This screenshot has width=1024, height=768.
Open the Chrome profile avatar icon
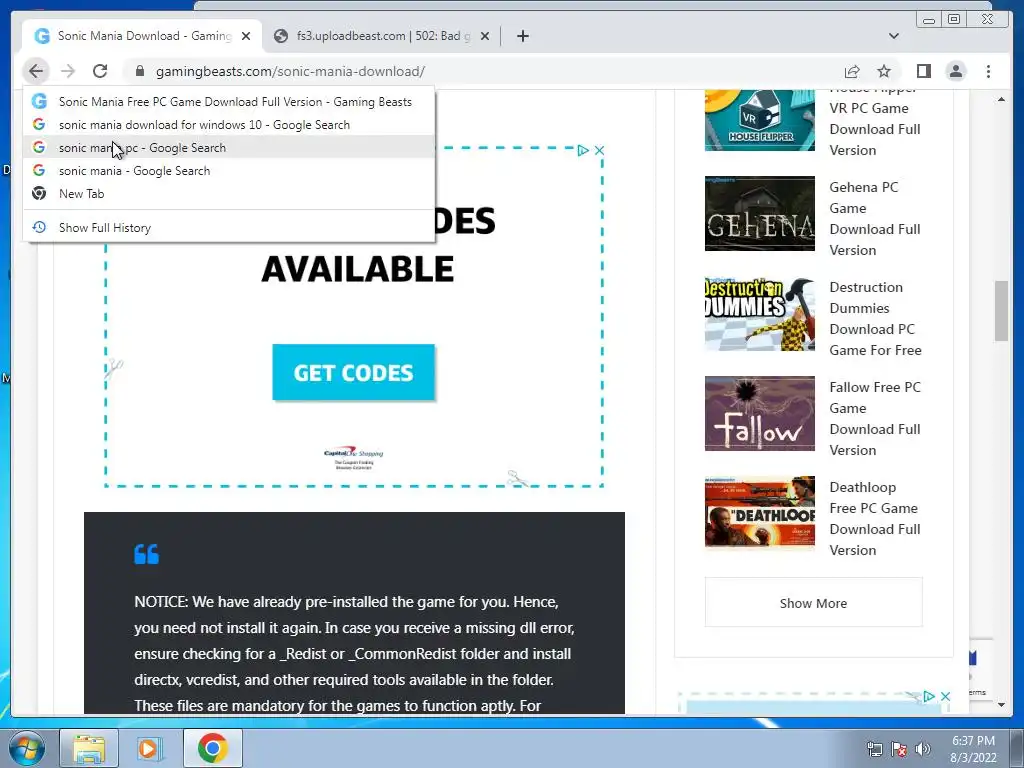(955, 71)
